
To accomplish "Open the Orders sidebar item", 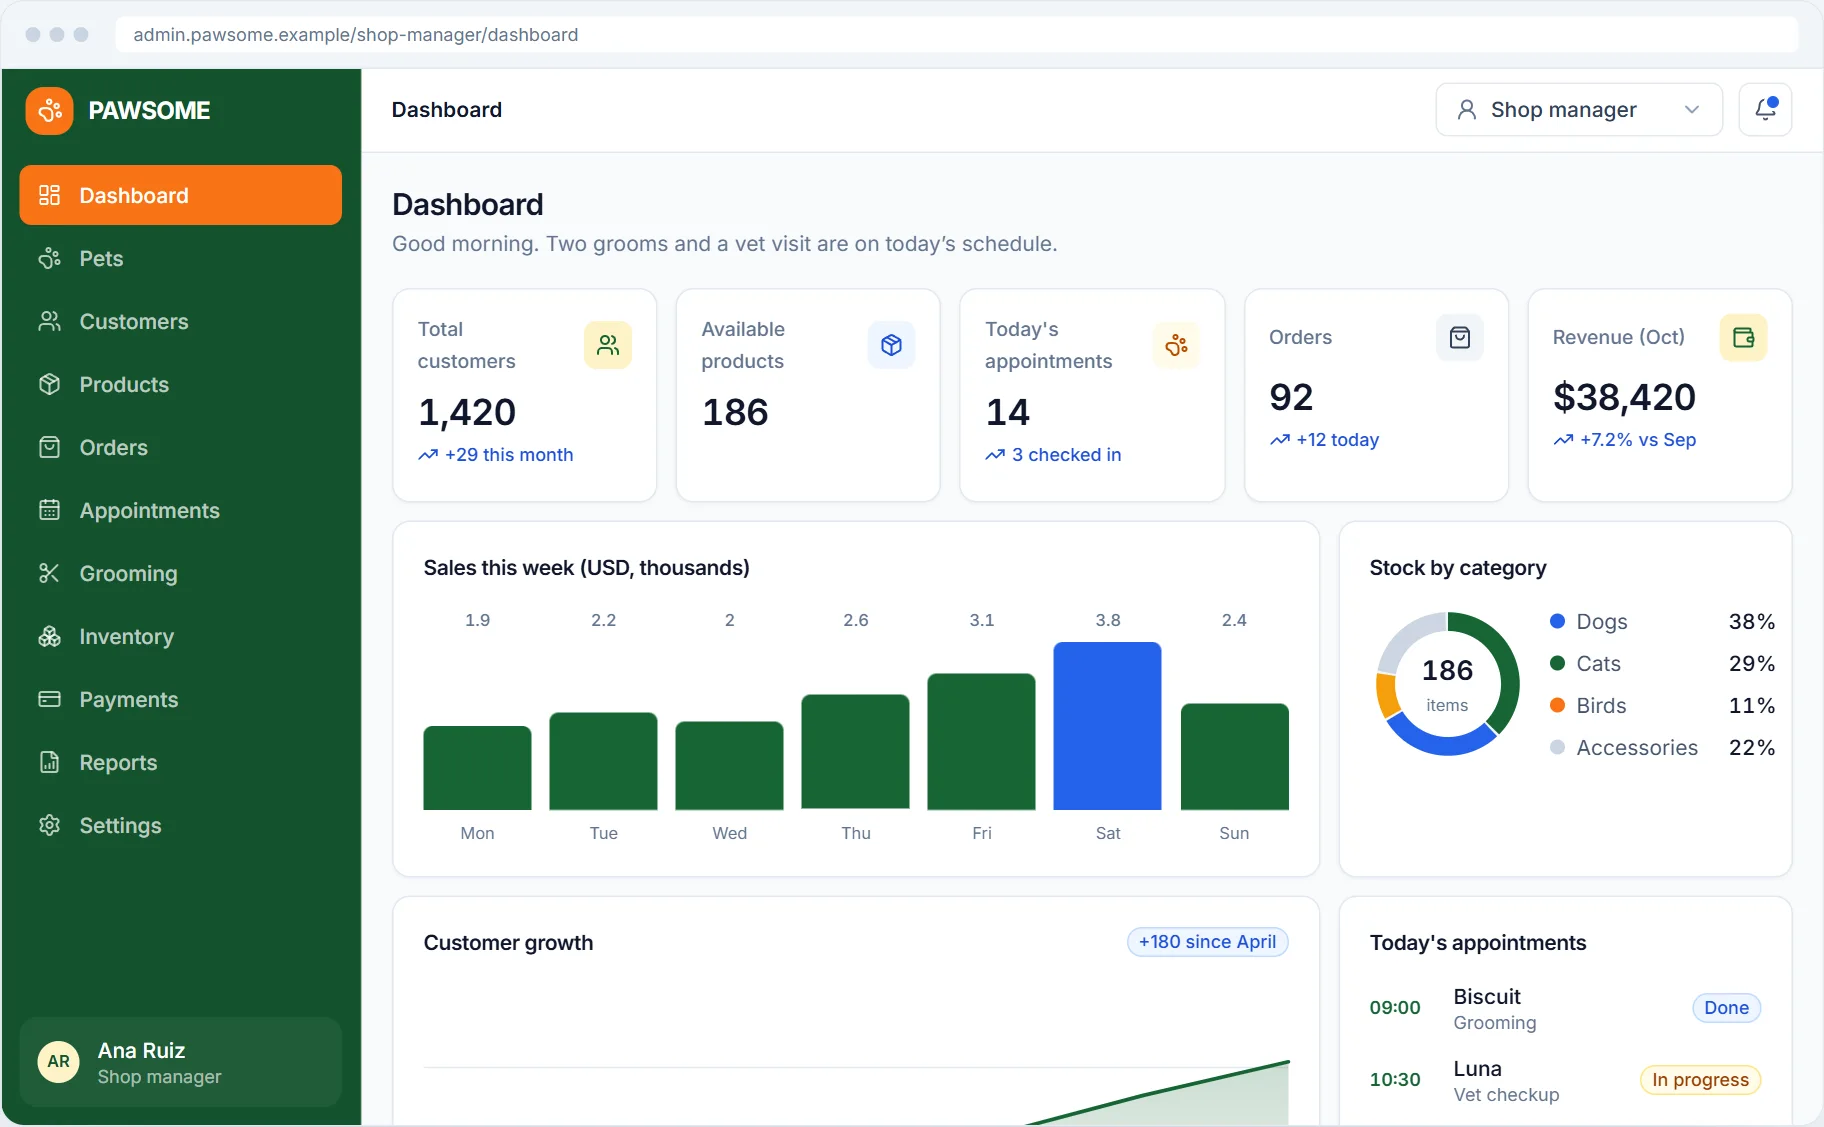I will tap(181, 447).
